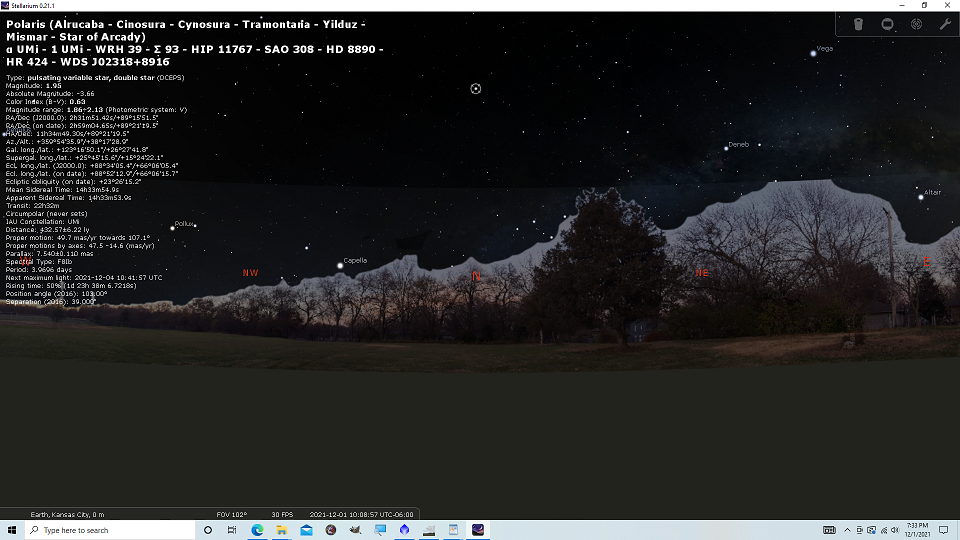Click the FOV 102° status text
960x540 pixels.
point(231,515)
